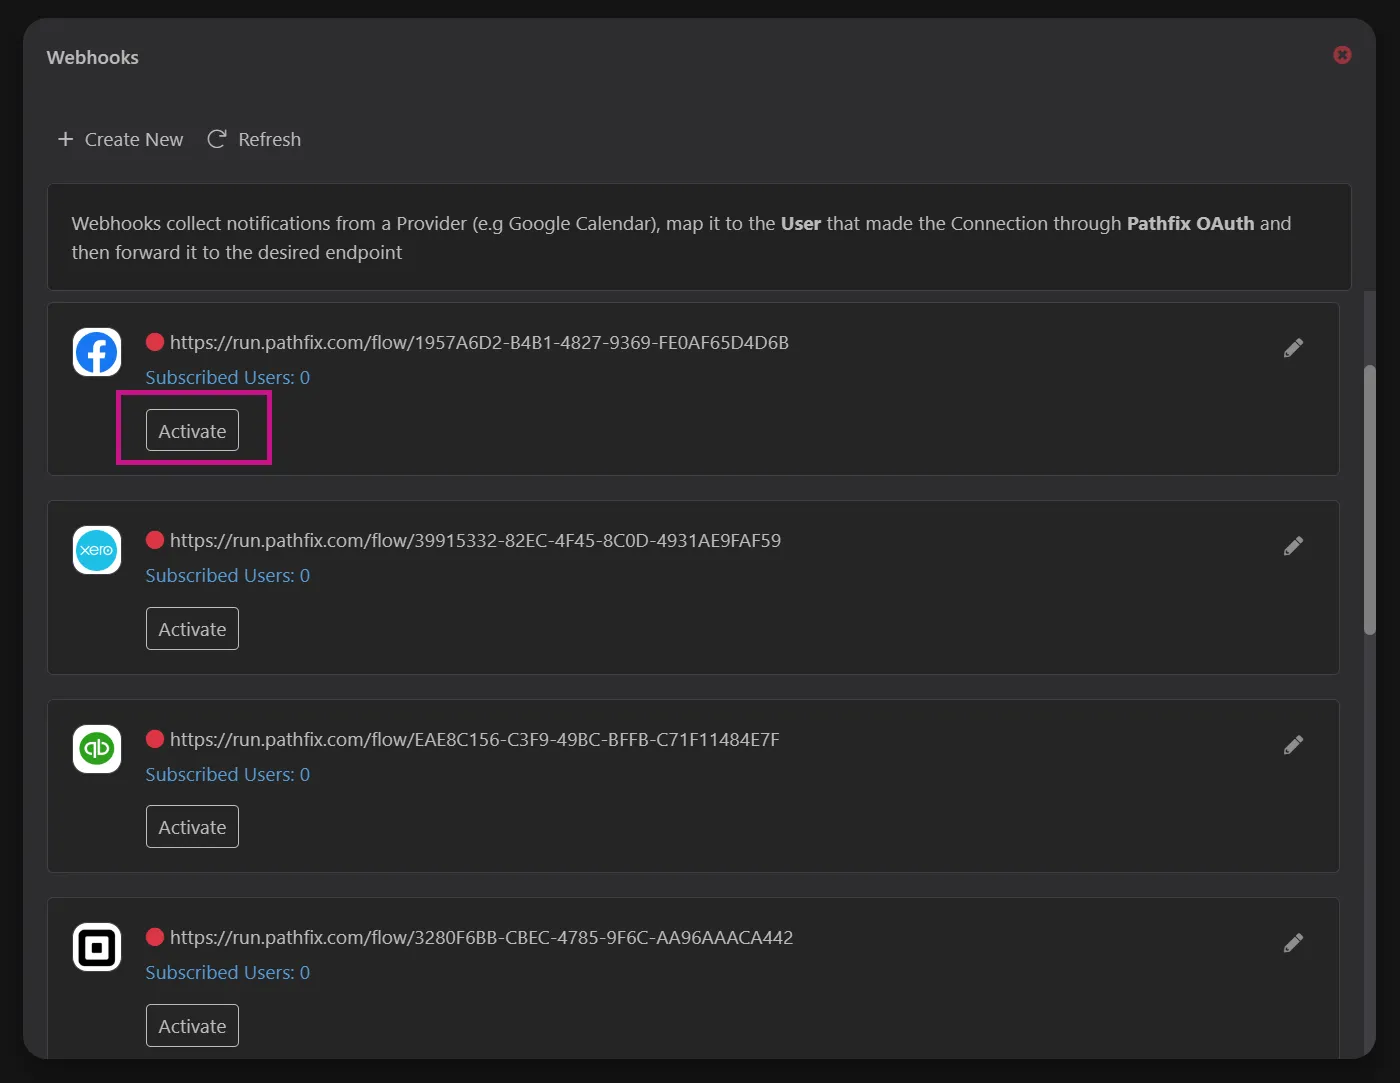Refresh the webhooks list
The image size is (1400, 1083).
(254, 139)
